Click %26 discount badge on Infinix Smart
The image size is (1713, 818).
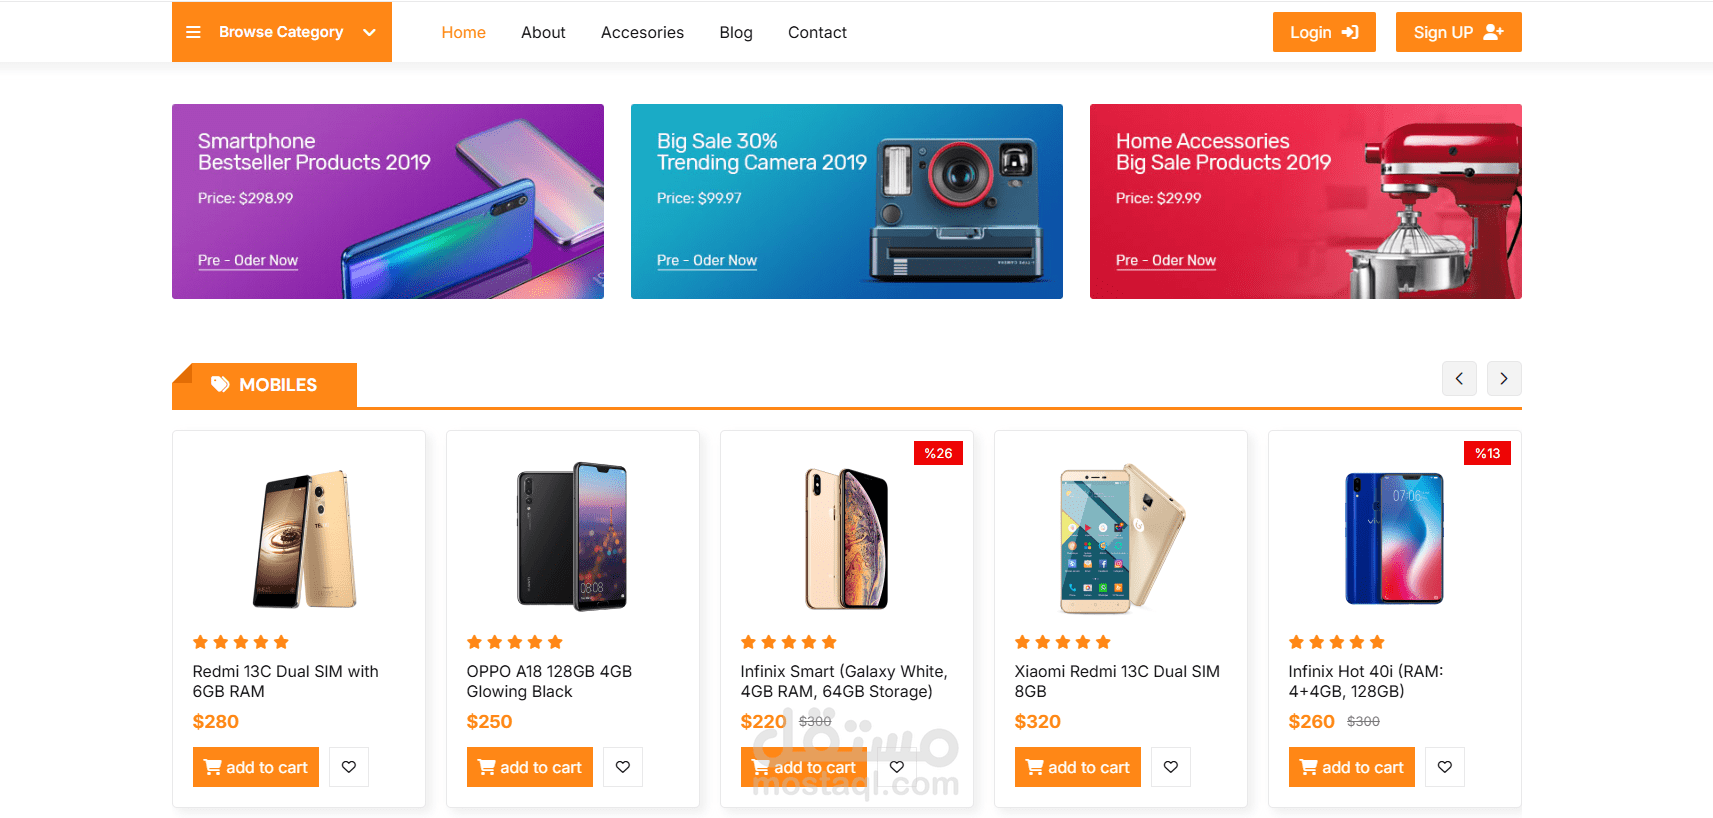(x=938, y=453)
